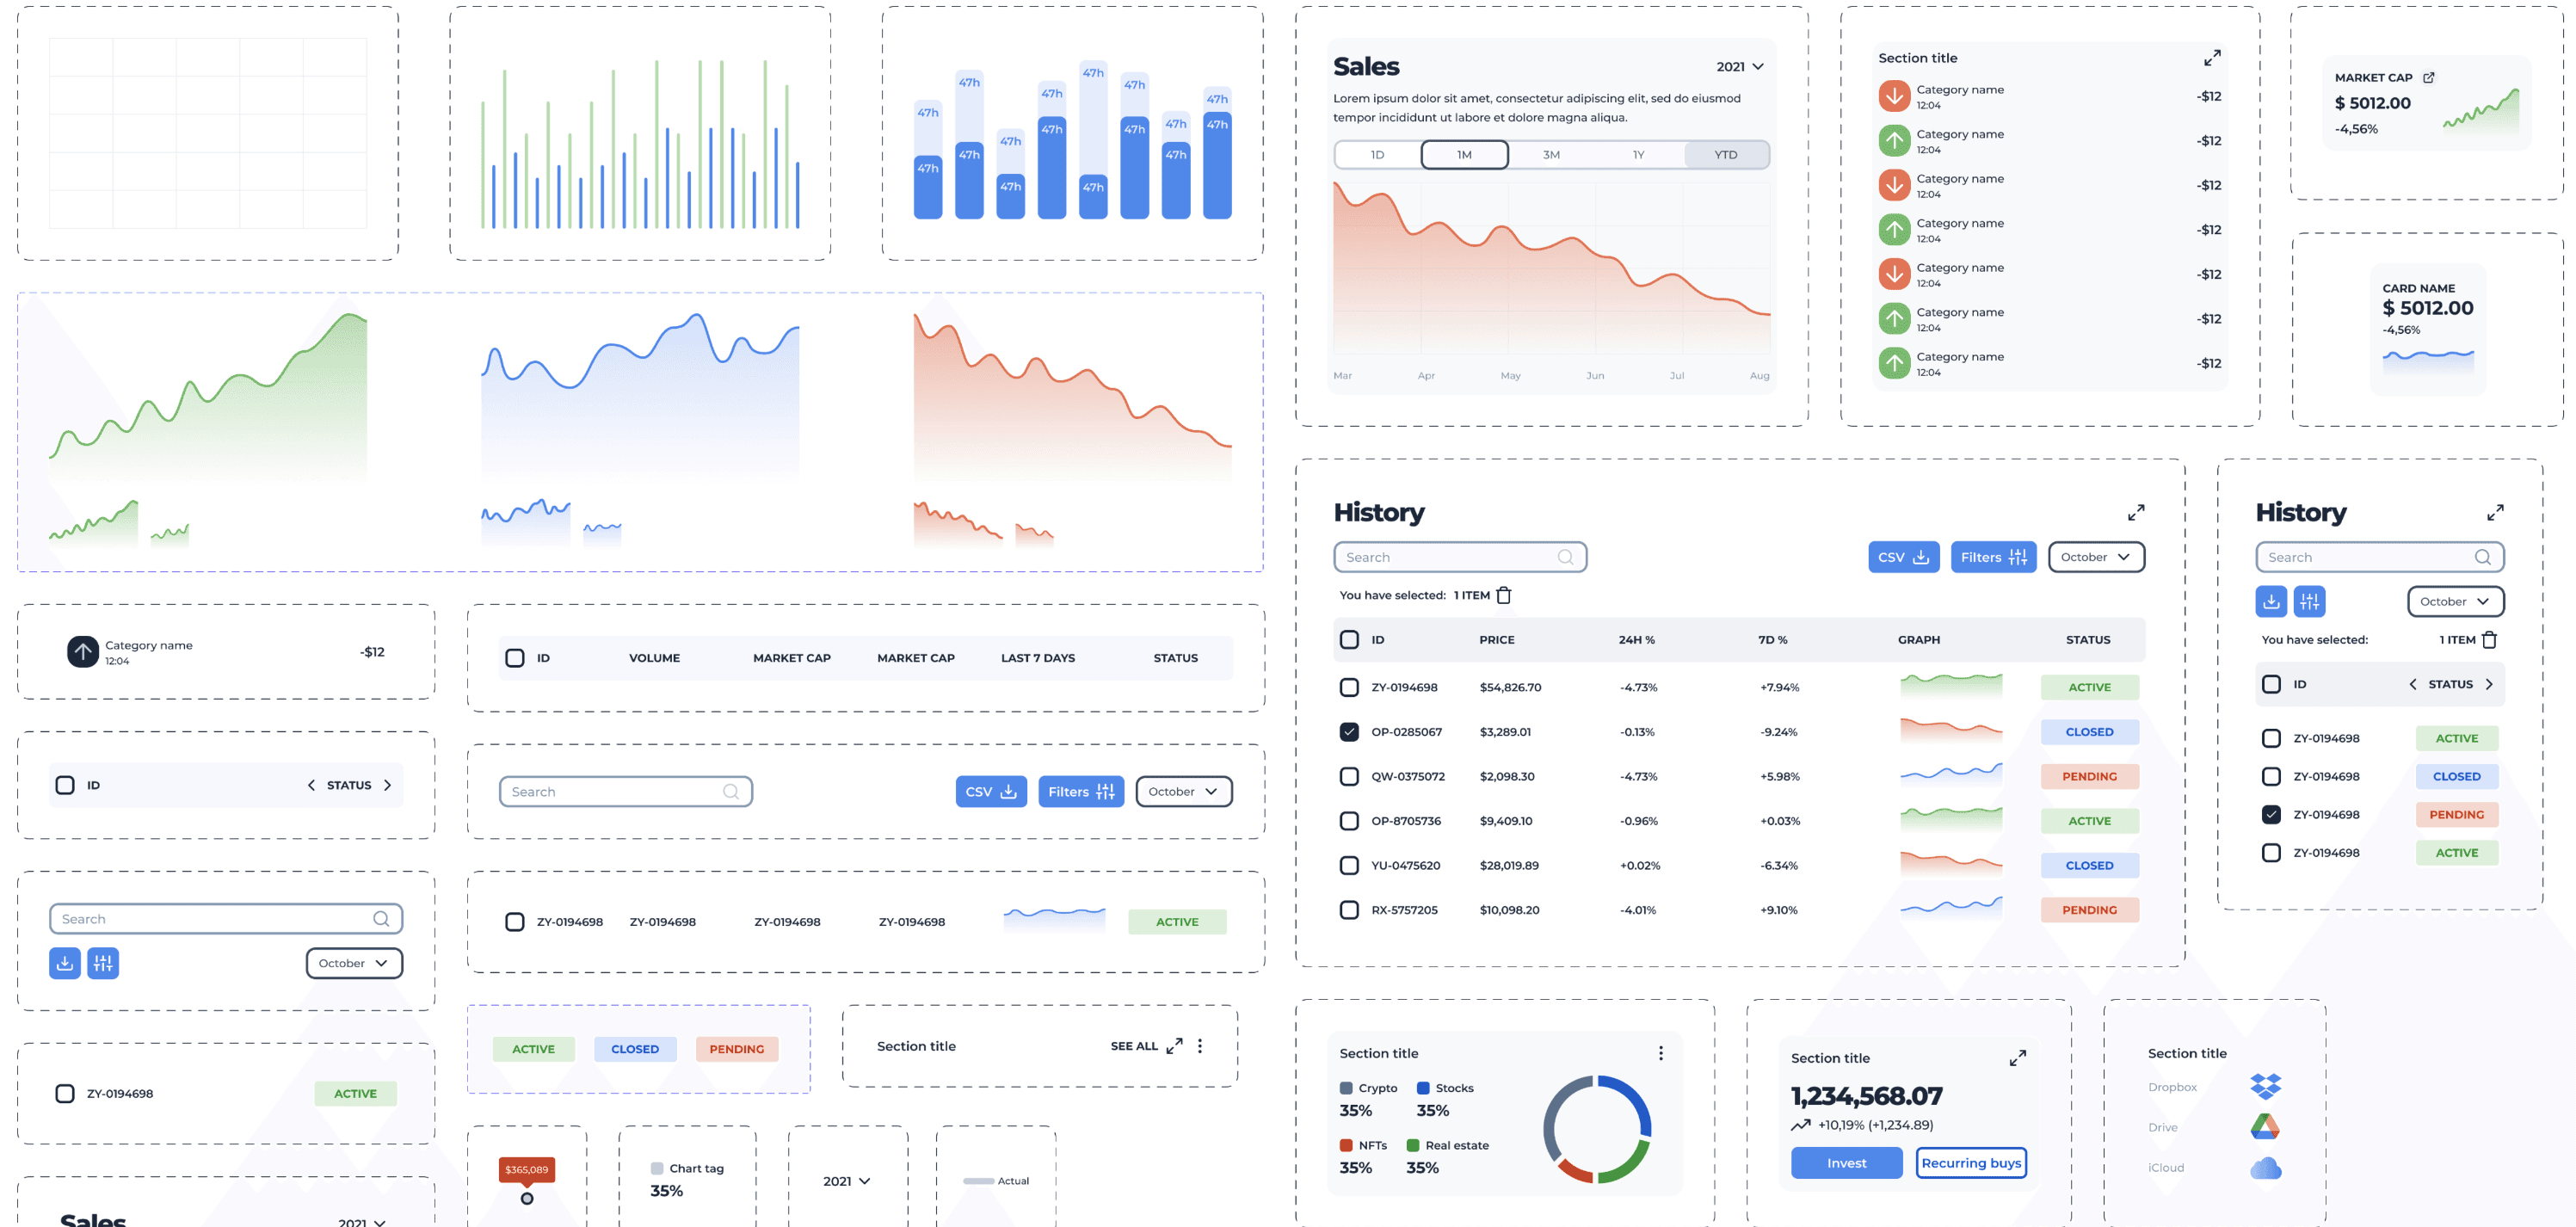Expand the 1,234,568.07 balance card

coord(2017,1058)
